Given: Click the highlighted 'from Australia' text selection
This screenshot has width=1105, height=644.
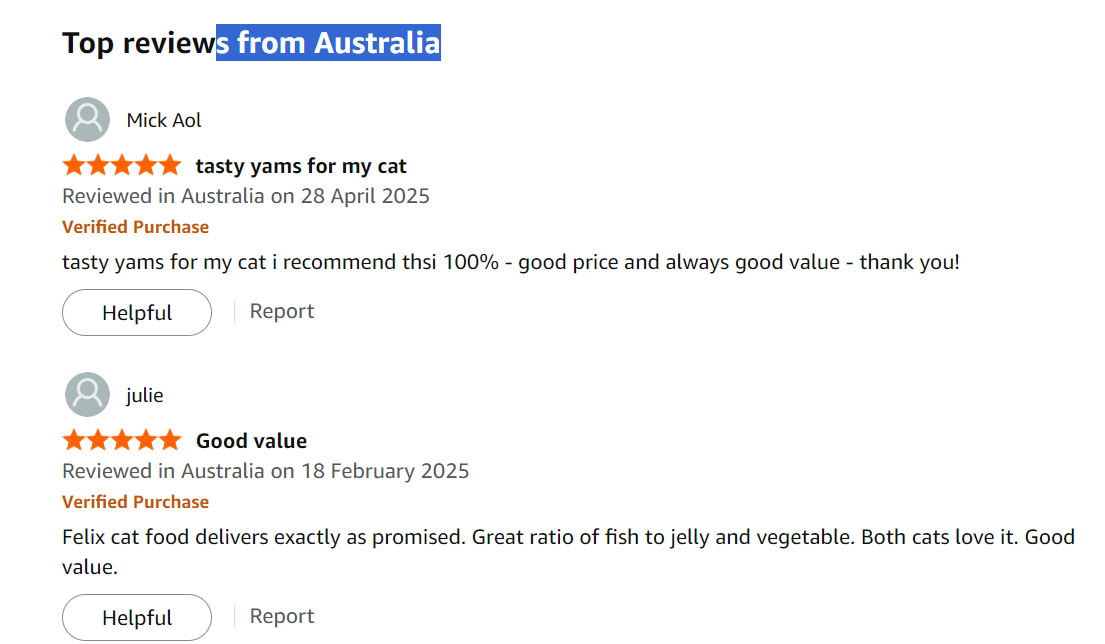Looking at the screenshot, I should (329, 43).
